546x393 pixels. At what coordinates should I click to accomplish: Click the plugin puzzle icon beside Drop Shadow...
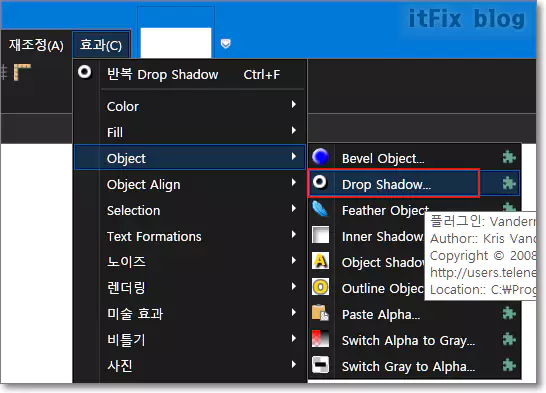click(x=509, y=183)
